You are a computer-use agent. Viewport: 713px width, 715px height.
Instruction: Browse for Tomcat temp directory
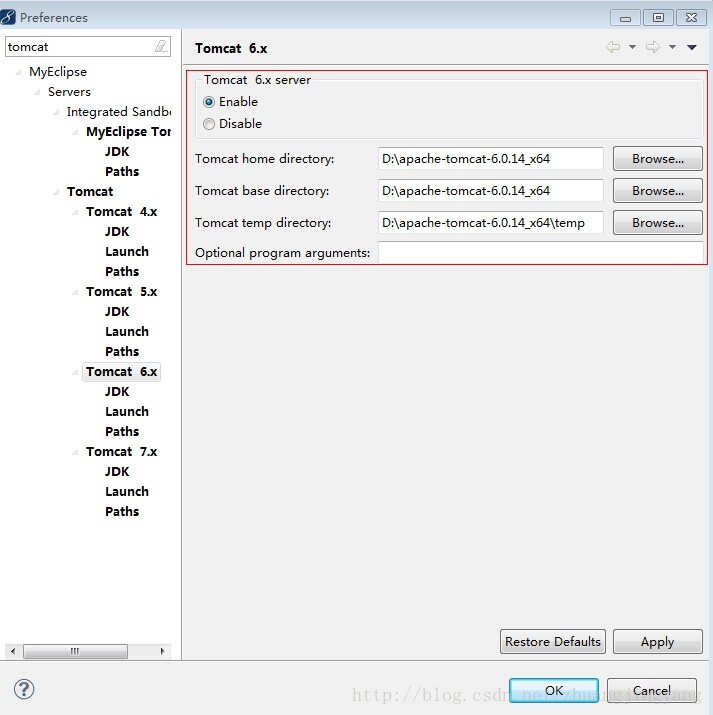[x=657, y=223]
